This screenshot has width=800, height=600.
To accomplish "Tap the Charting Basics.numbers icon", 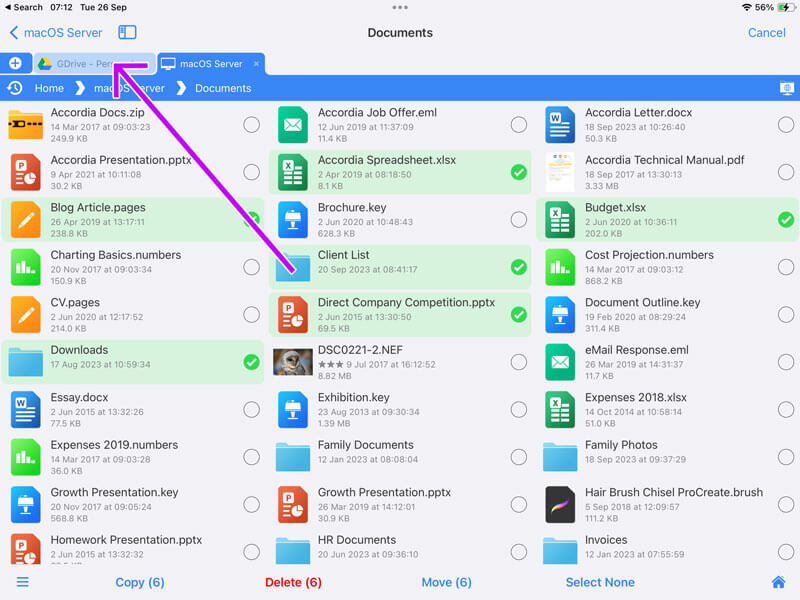I will click(26, 267).
